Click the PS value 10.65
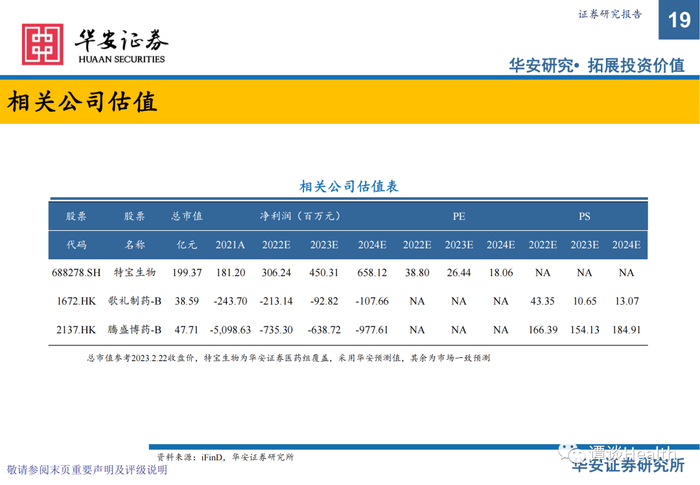 584,301
